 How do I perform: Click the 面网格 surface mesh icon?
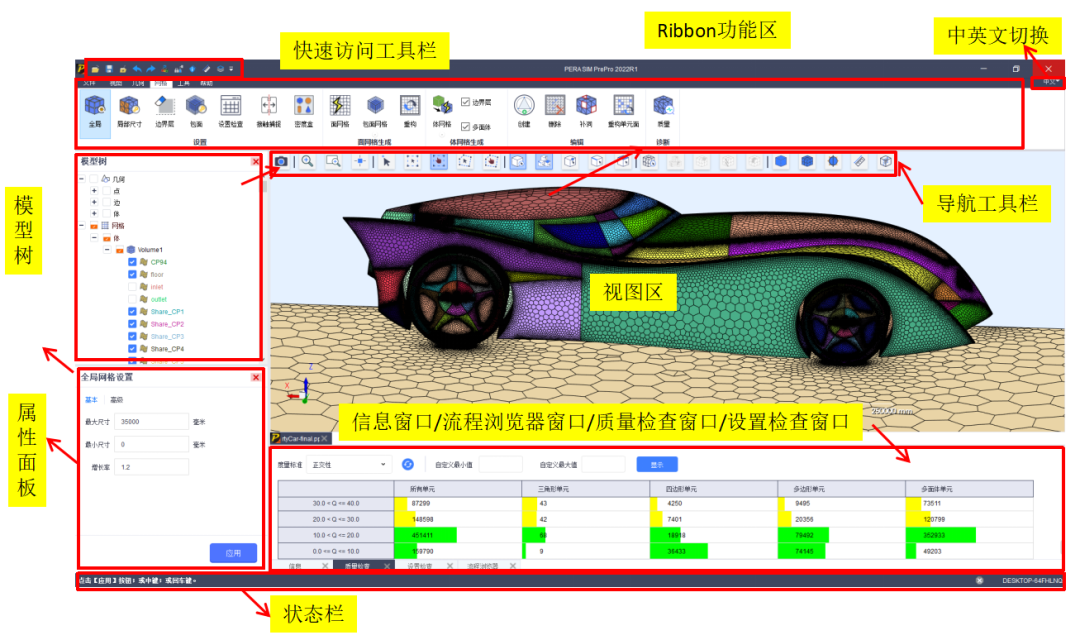point(340,109)
